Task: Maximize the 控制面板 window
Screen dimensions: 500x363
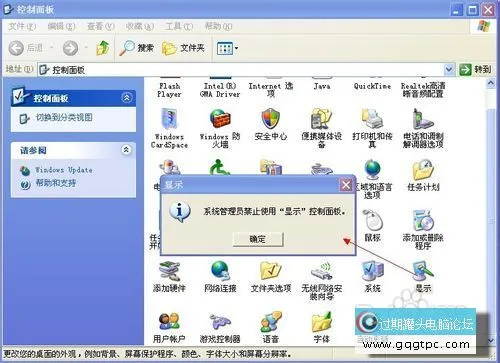Action: [x=473, y=10]
